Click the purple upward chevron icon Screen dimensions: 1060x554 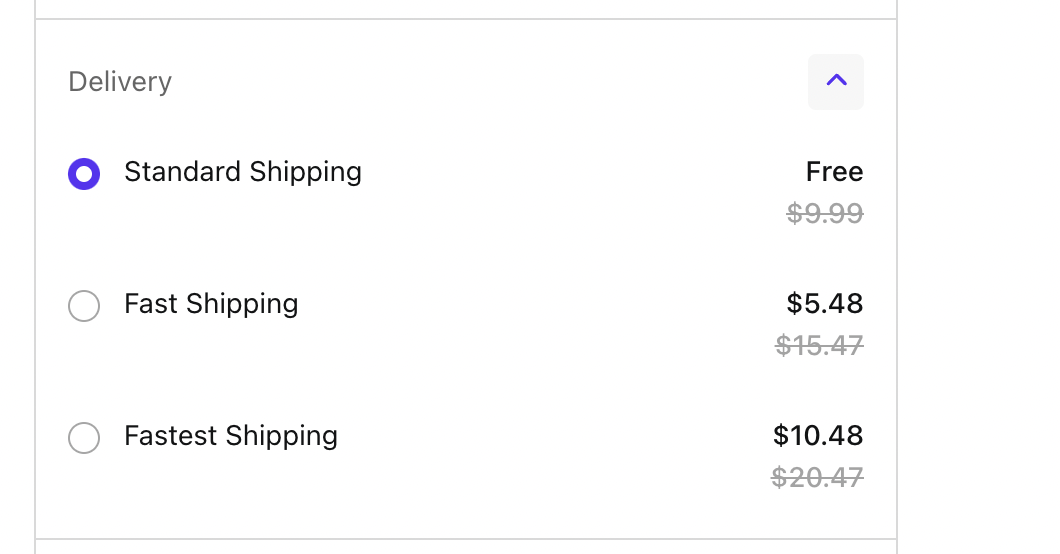[x=836, y=81]
